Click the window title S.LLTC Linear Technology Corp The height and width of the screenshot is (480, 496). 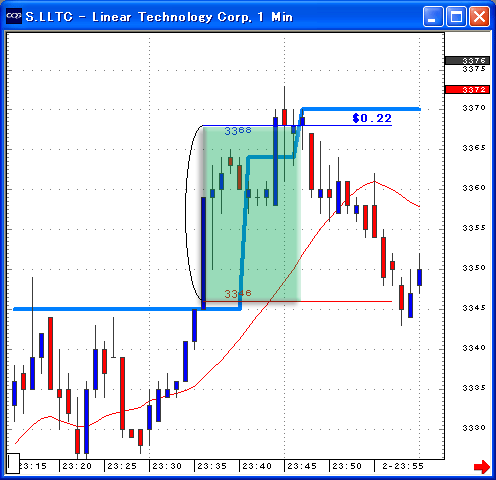tap(159, 17)
